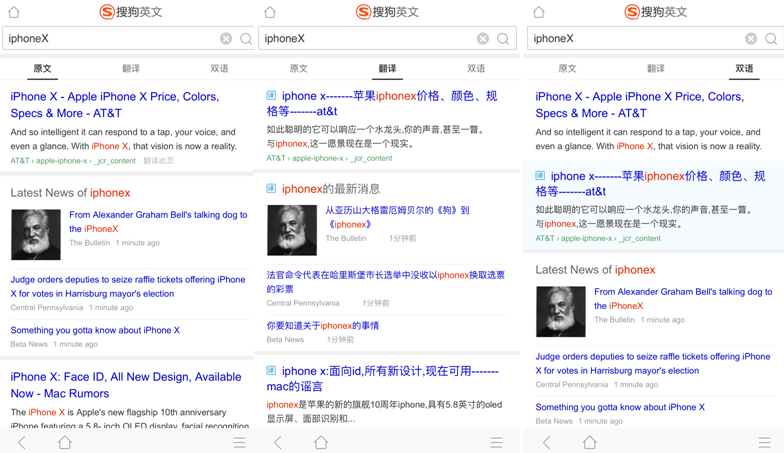Viewport: 784px width, 453px height.
Task: Tap the Sogou English logo in right screen
Action: pyautogui.click(x=656, y=12)
